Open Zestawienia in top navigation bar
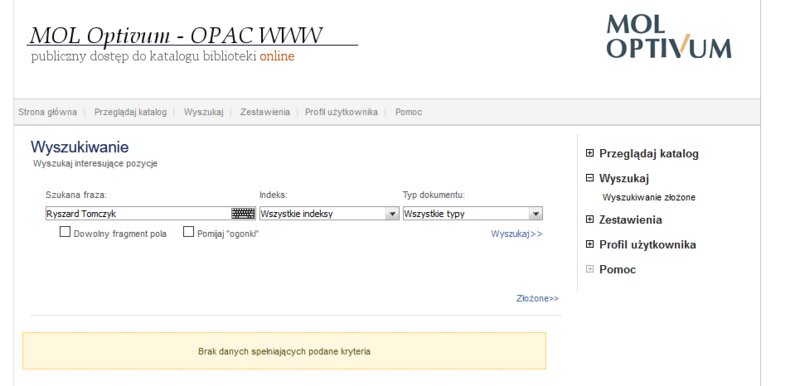The height and width of the screenshot is (386, 800). (x=265, y=112)
